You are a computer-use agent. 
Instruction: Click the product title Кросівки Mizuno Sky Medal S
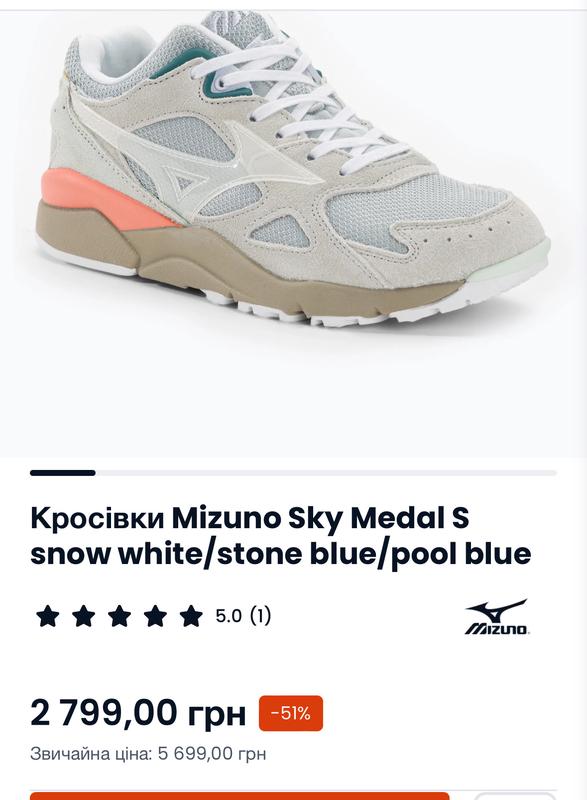[250, 518]
